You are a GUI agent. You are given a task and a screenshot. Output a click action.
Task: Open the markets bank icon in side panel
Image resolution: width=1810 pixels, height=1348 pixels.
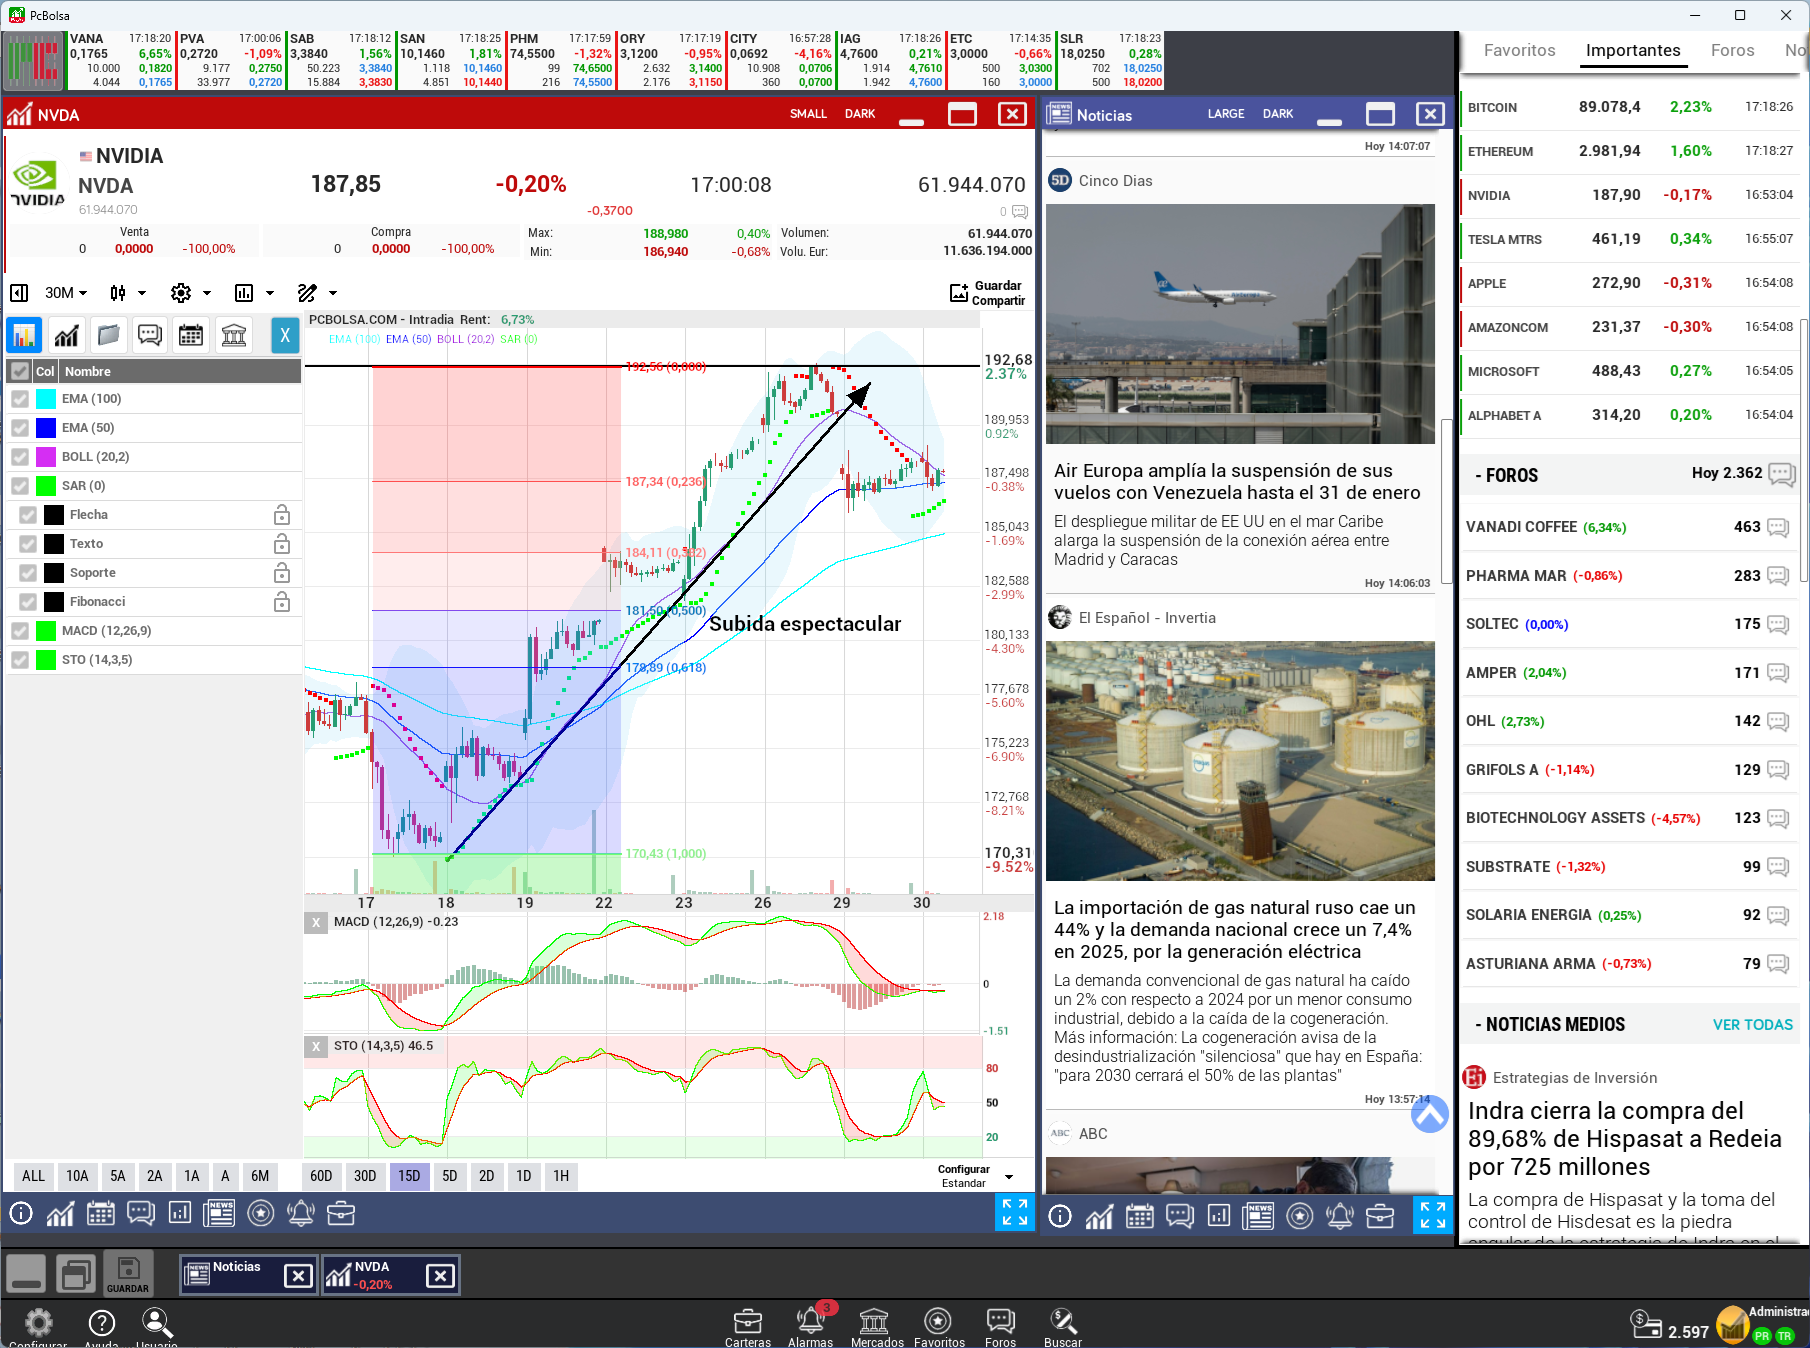[x=234, y=335]
